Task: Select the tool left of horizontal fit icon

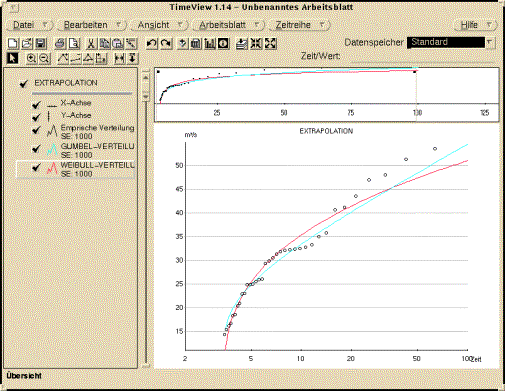Action: (101, 59)
